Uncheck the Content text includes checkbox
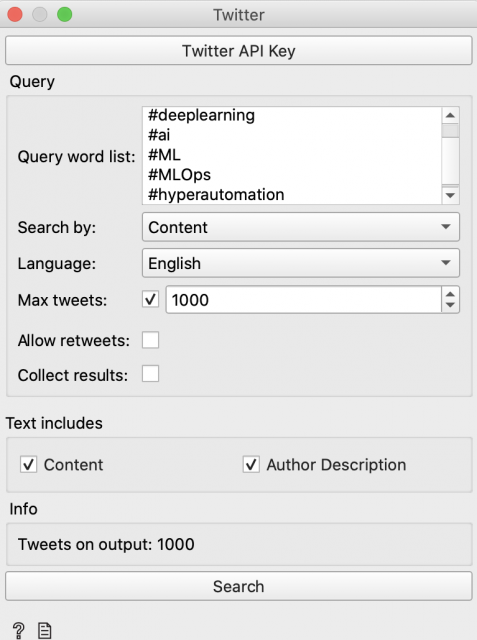 coord(29,464)
